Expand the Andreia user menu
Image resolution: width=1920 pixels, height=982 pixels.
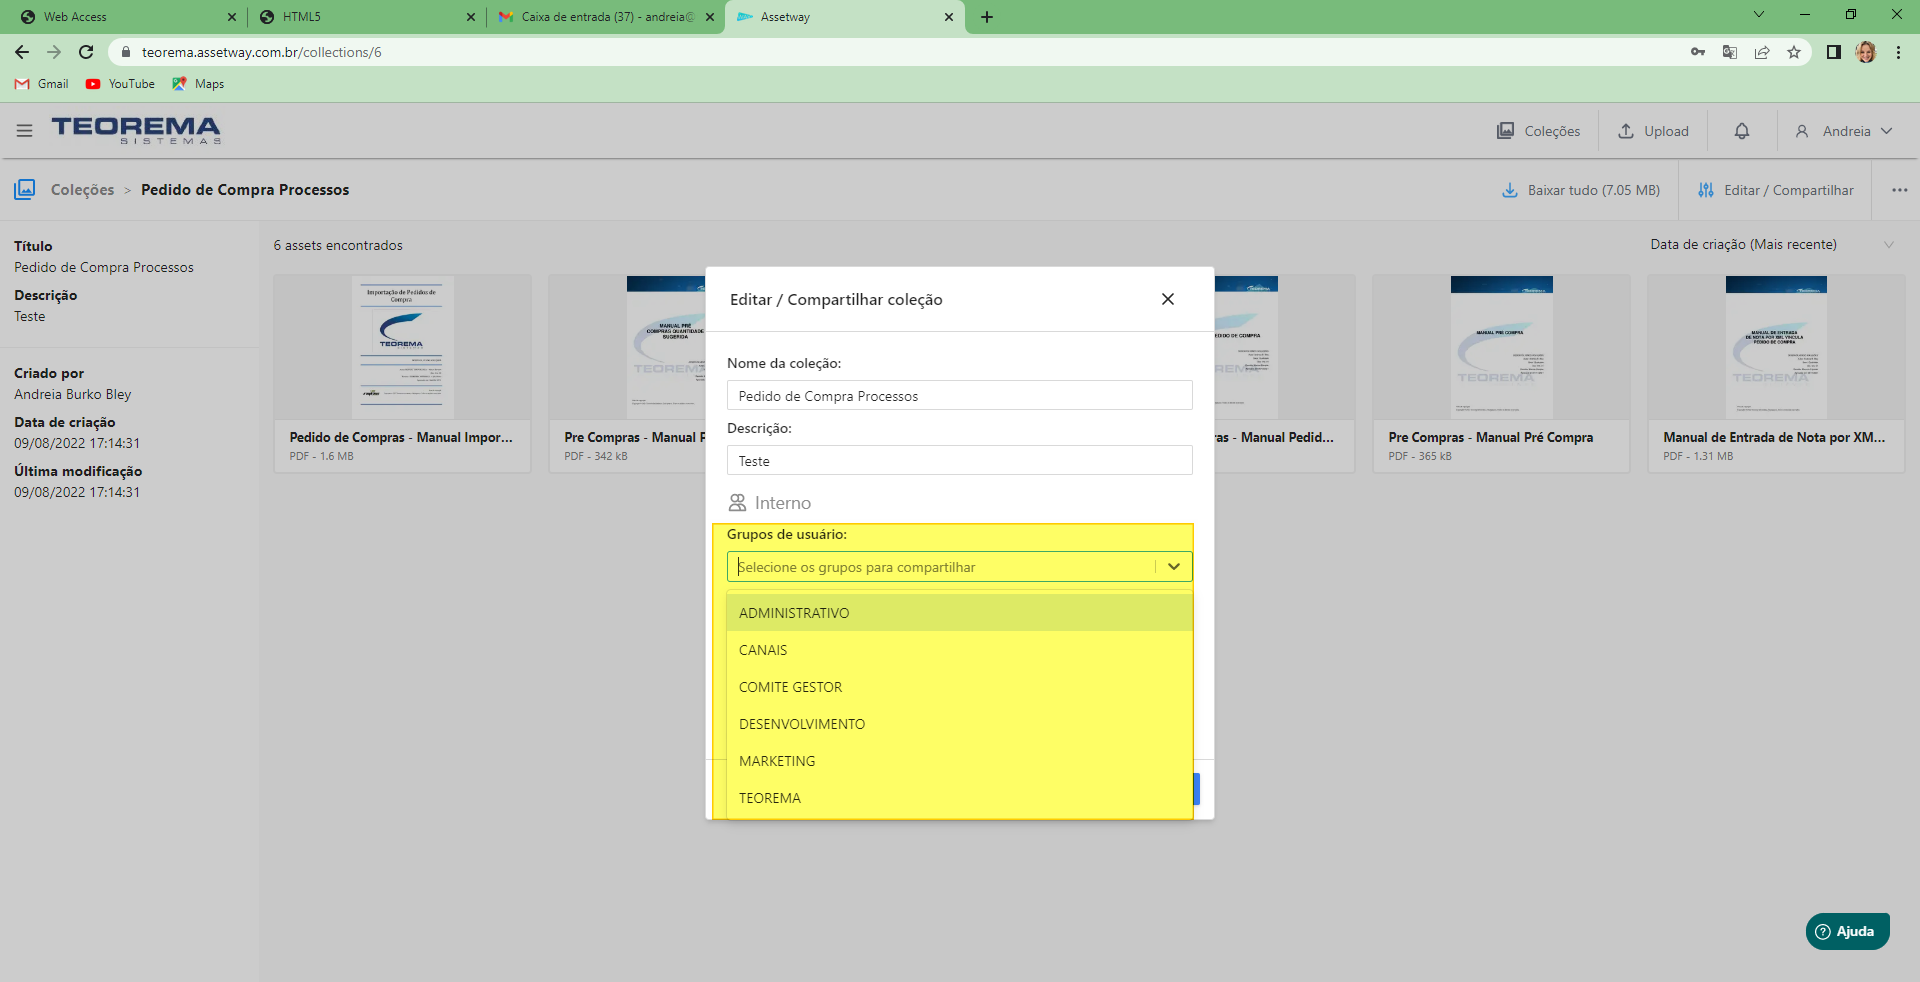pyautogui.click(x=1844, y=131)
